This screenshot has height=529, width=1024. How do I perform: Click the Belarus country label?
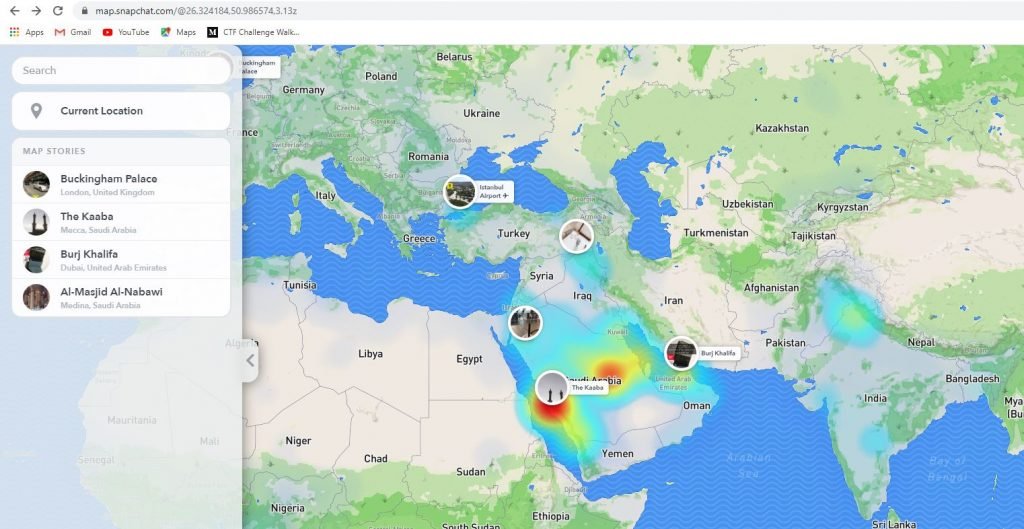[x=454, y=57]
